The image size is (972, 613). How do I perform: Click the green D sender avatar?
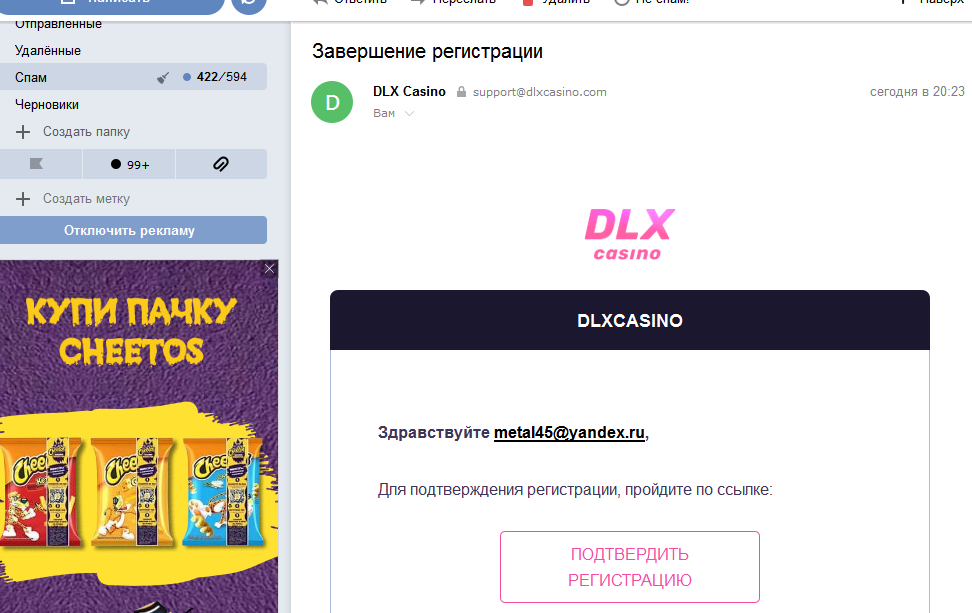coord(332,102)
